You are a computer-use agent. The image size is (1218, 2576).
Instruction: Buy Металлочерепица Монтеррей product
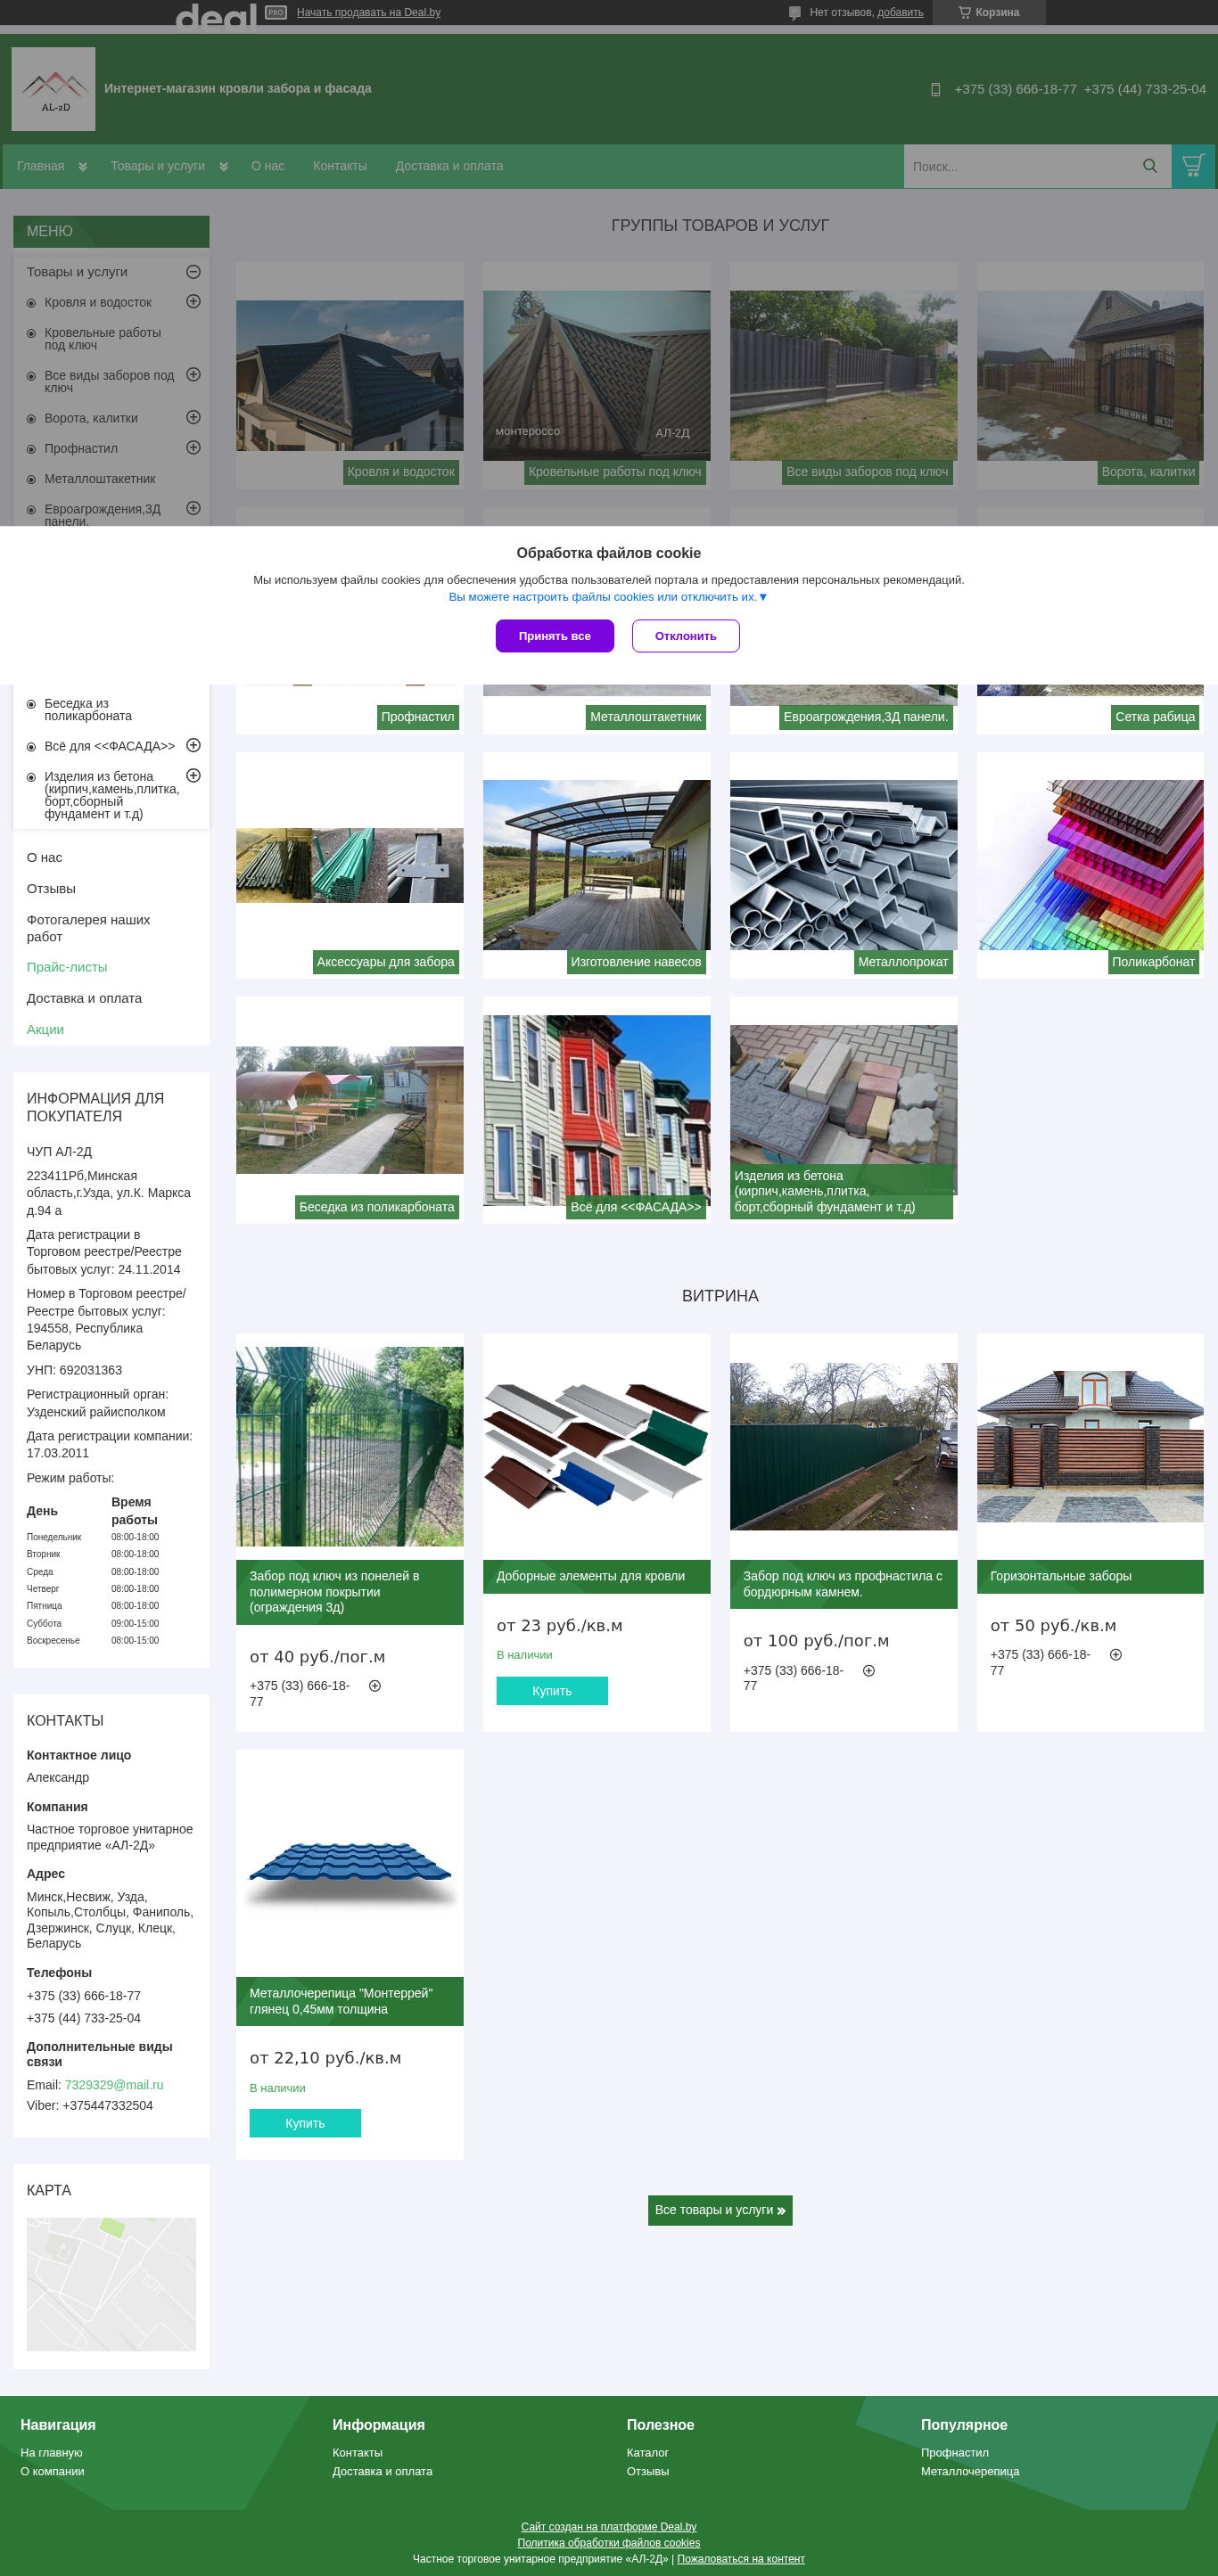(305, 2123)
